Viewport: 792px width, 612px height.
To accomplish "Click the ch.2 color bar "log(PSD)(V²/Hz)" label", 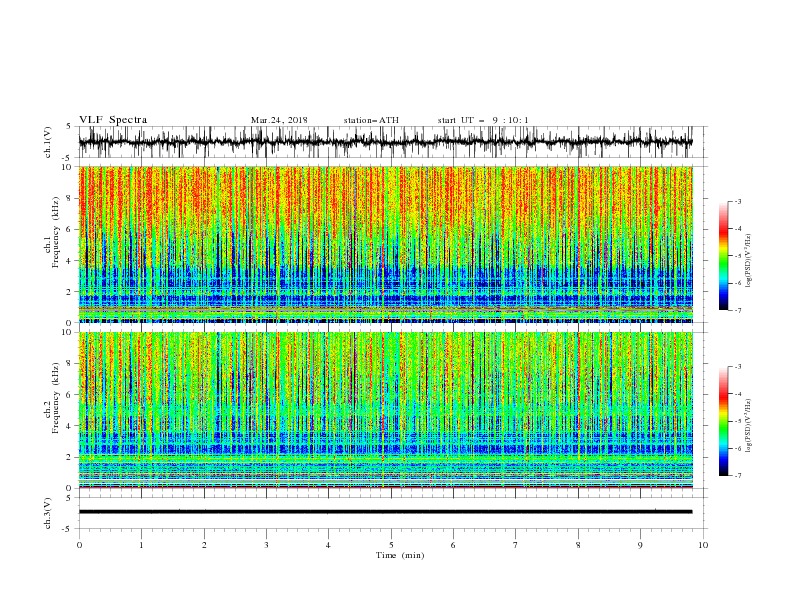I will (748, 425).
